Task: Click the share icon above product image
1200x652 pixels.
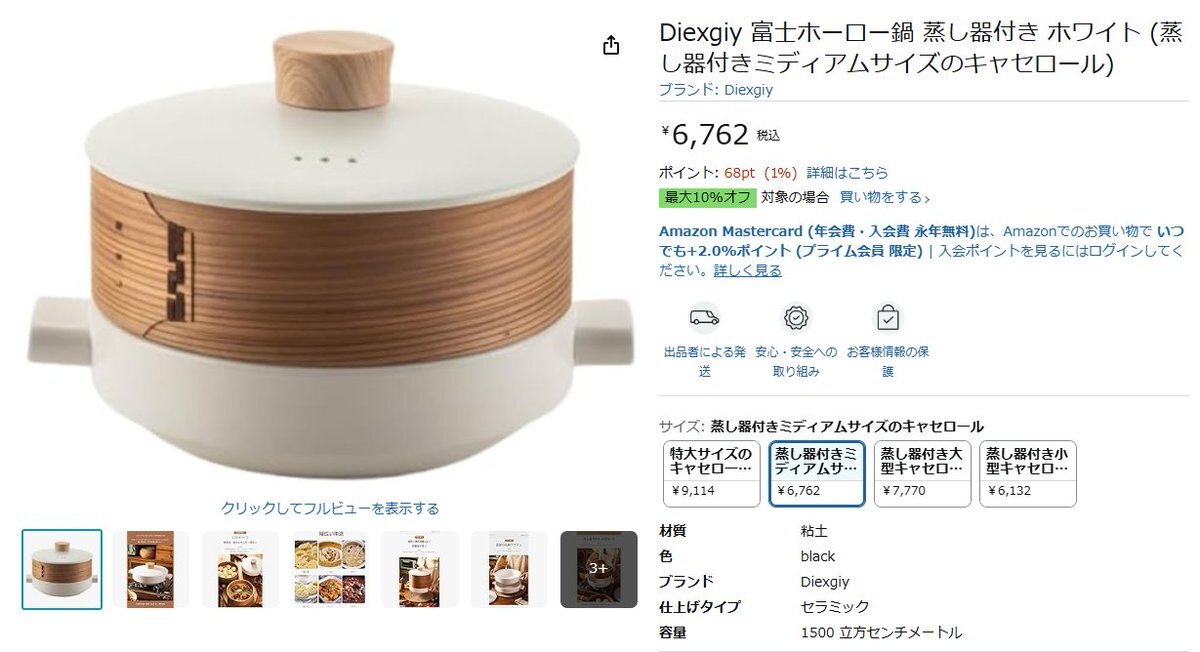Action: coord(611,45)
